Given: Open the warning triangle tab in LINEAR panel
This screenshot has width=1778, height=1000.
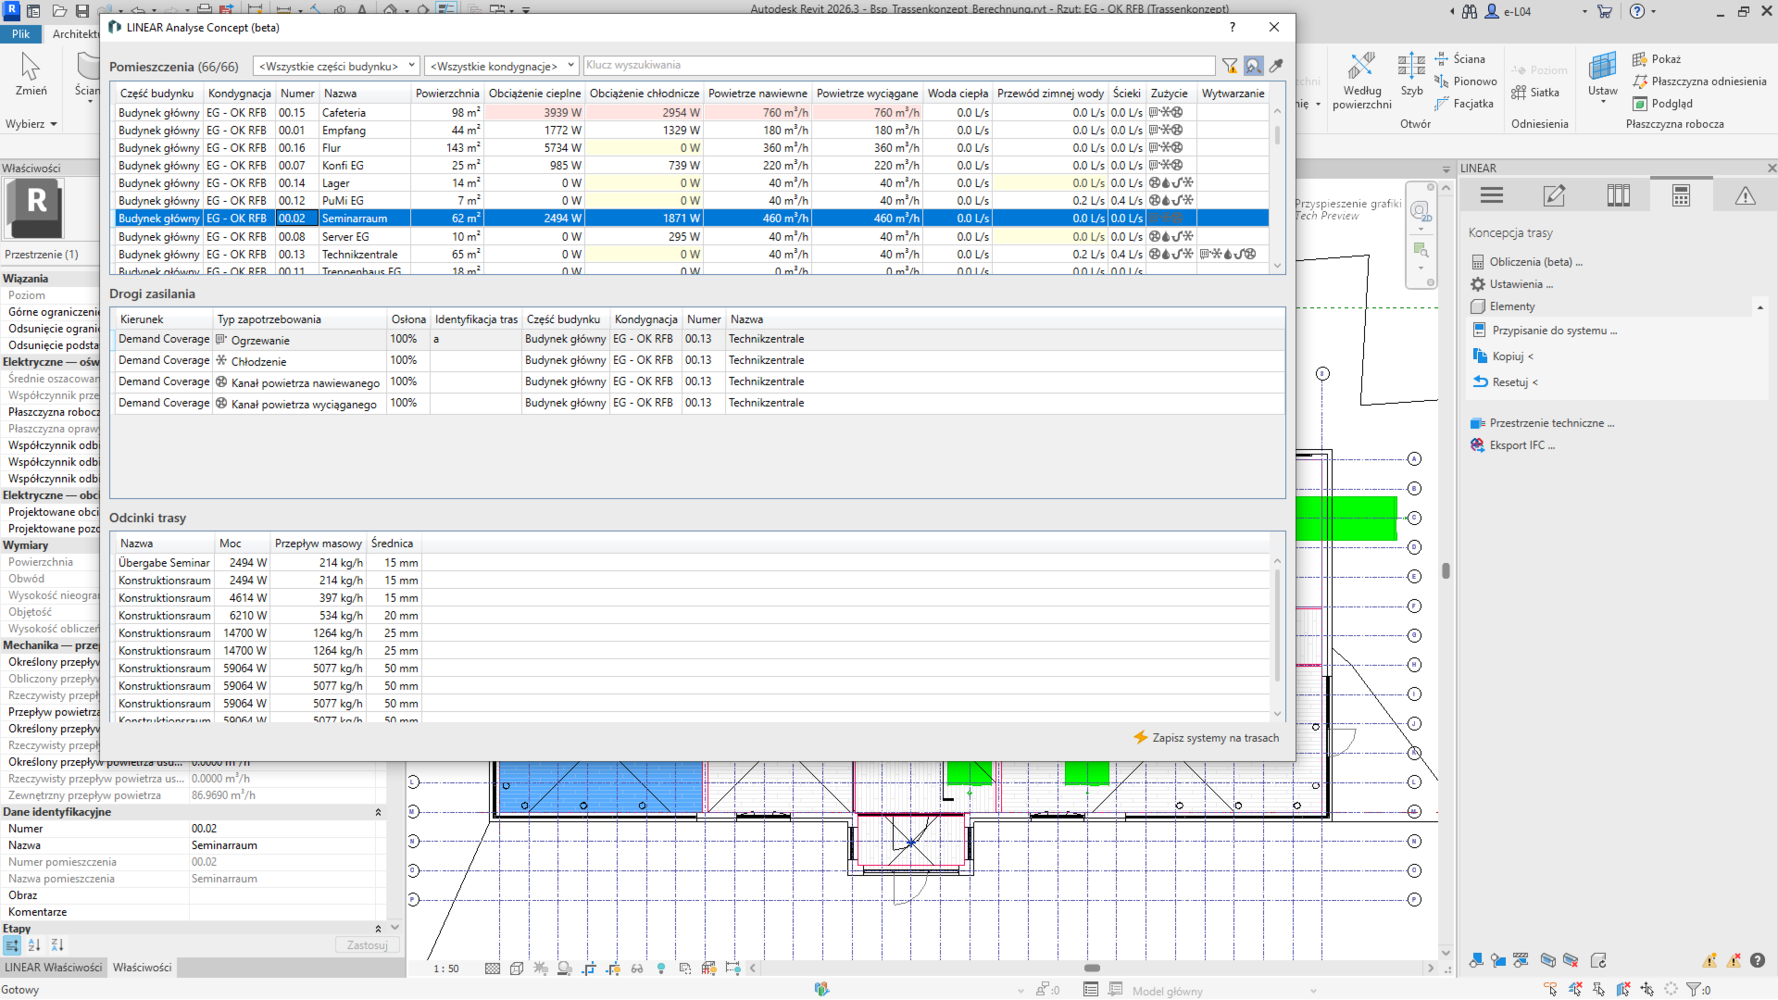Looking at the screenshot, I should click(1745, 196).
